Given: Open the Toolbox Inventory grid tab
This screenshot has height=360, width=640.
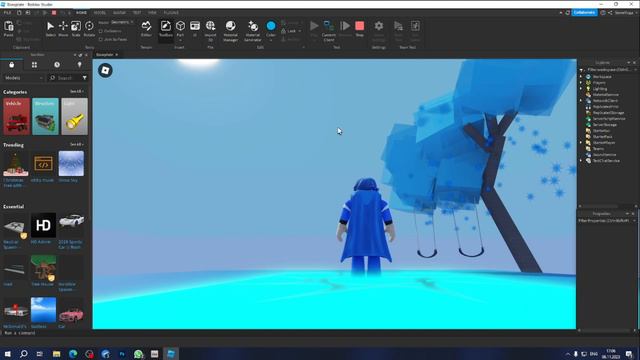Looking at the screenshot, I should point(34,65).
